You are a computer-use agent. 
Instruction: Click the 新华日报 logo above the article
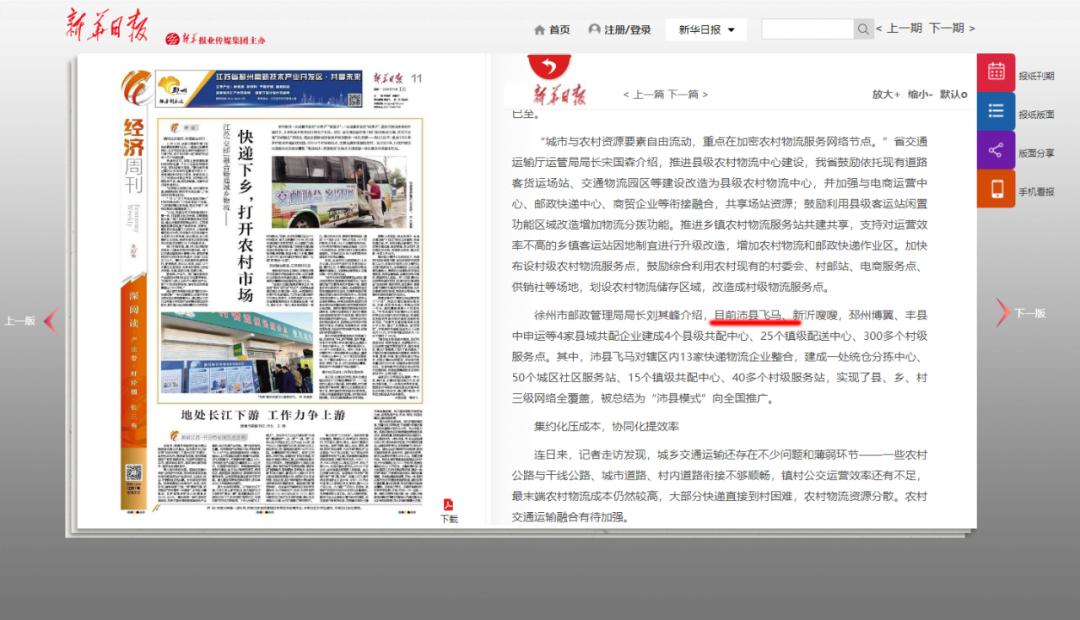[559, 94]
